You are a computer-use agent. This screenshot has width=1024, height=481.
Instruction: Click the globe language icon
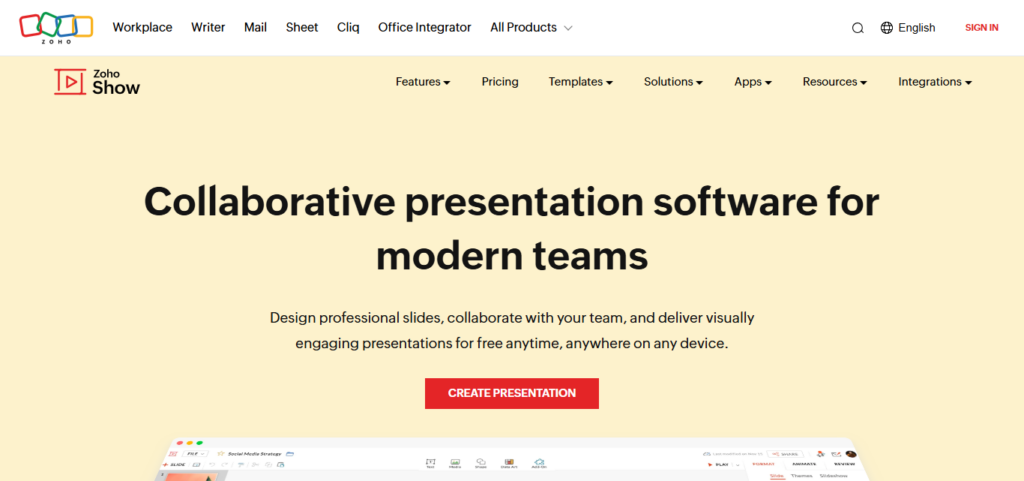coord(886,28)
